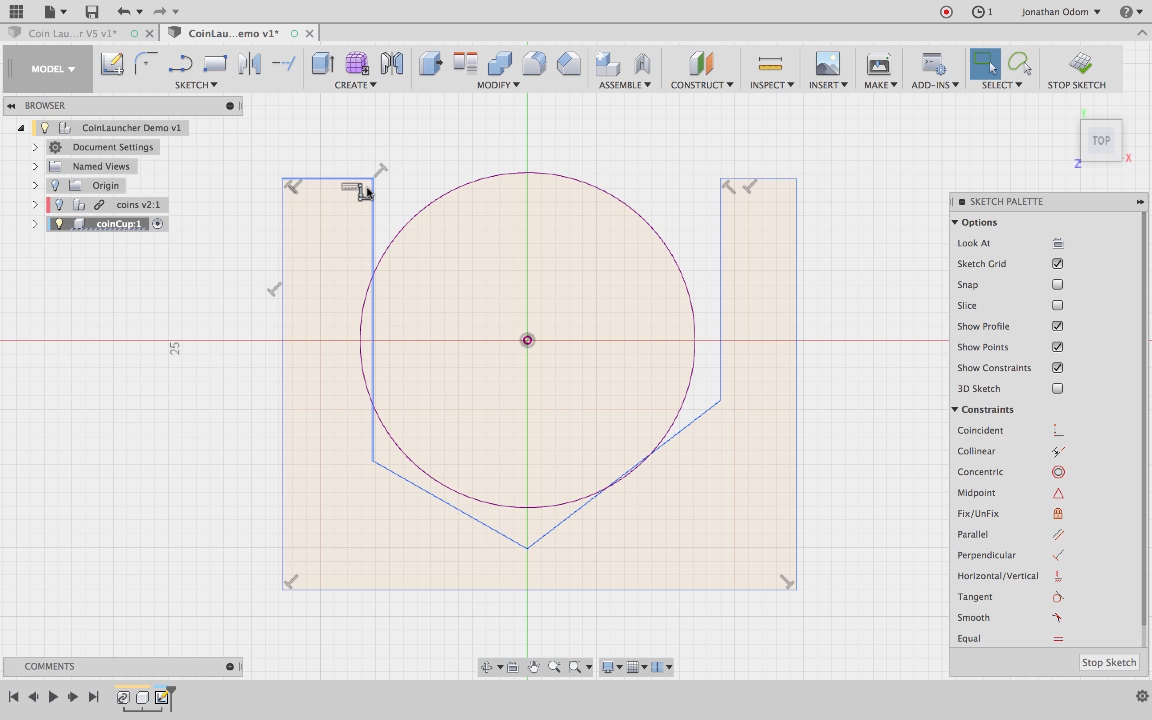Collapse the Constraints section in Sketch Palette
1152x720 pixels.
point(955,410)
